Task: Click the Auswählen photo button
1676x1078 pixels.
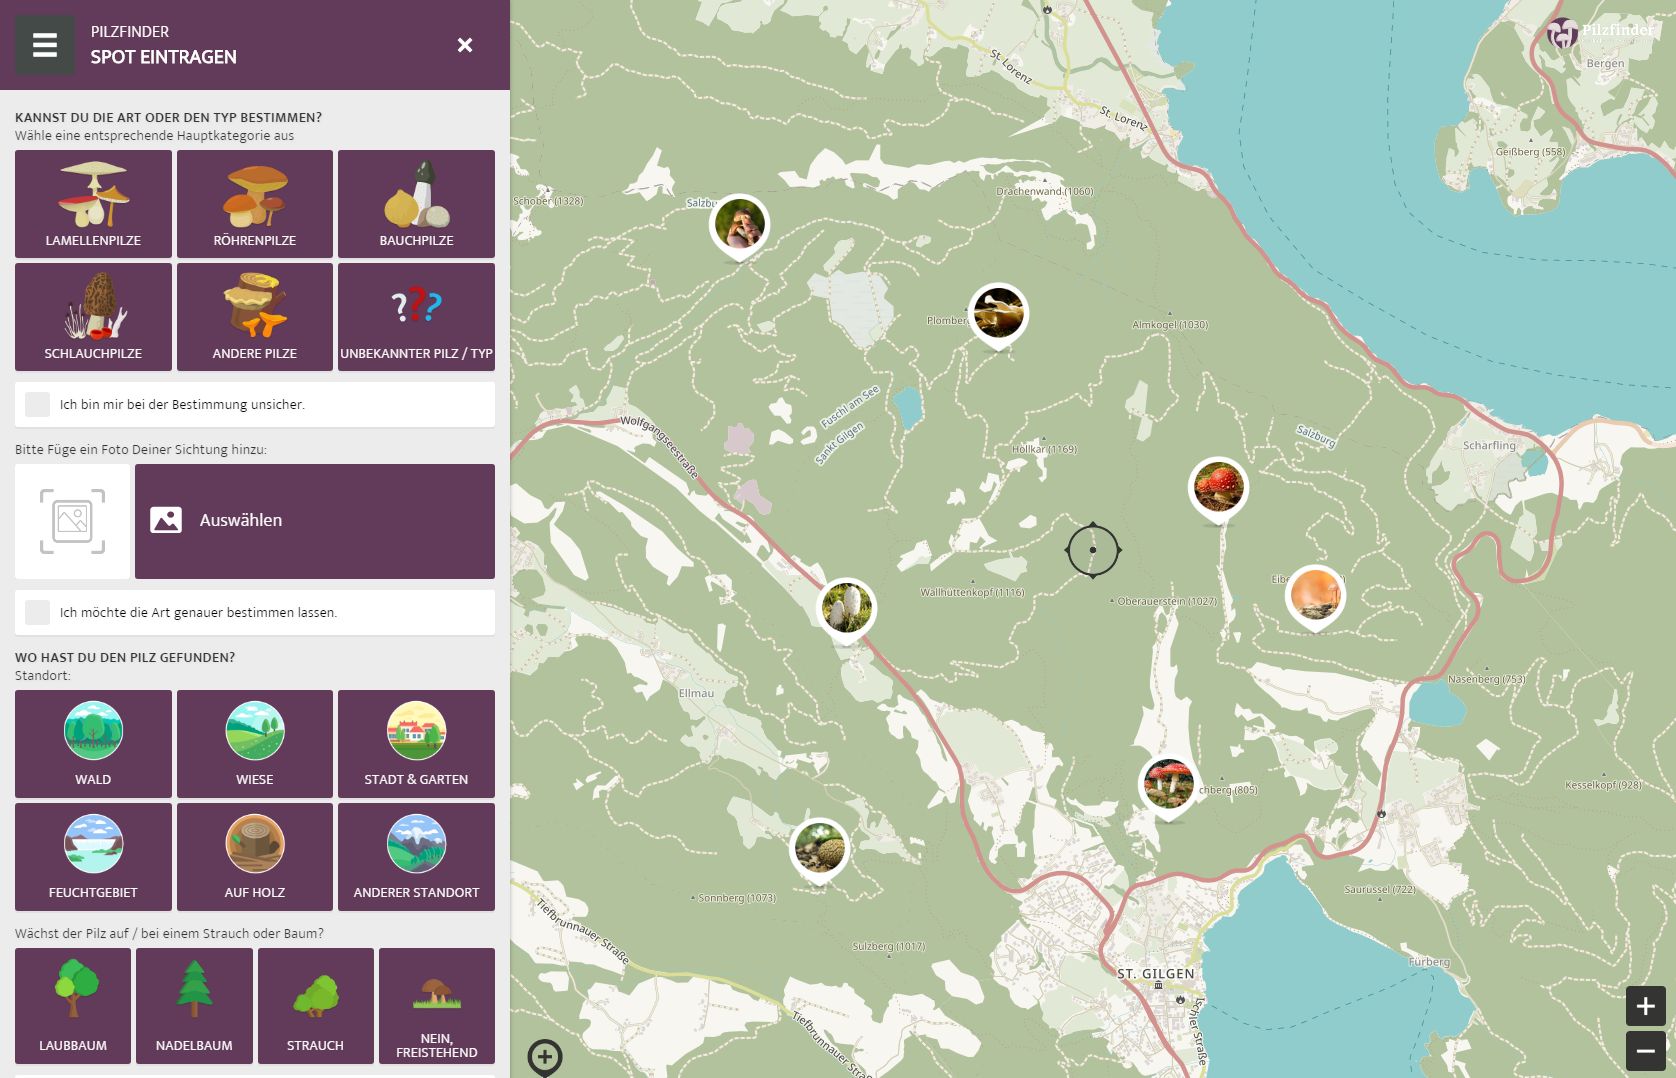Action: coord(315,521)
